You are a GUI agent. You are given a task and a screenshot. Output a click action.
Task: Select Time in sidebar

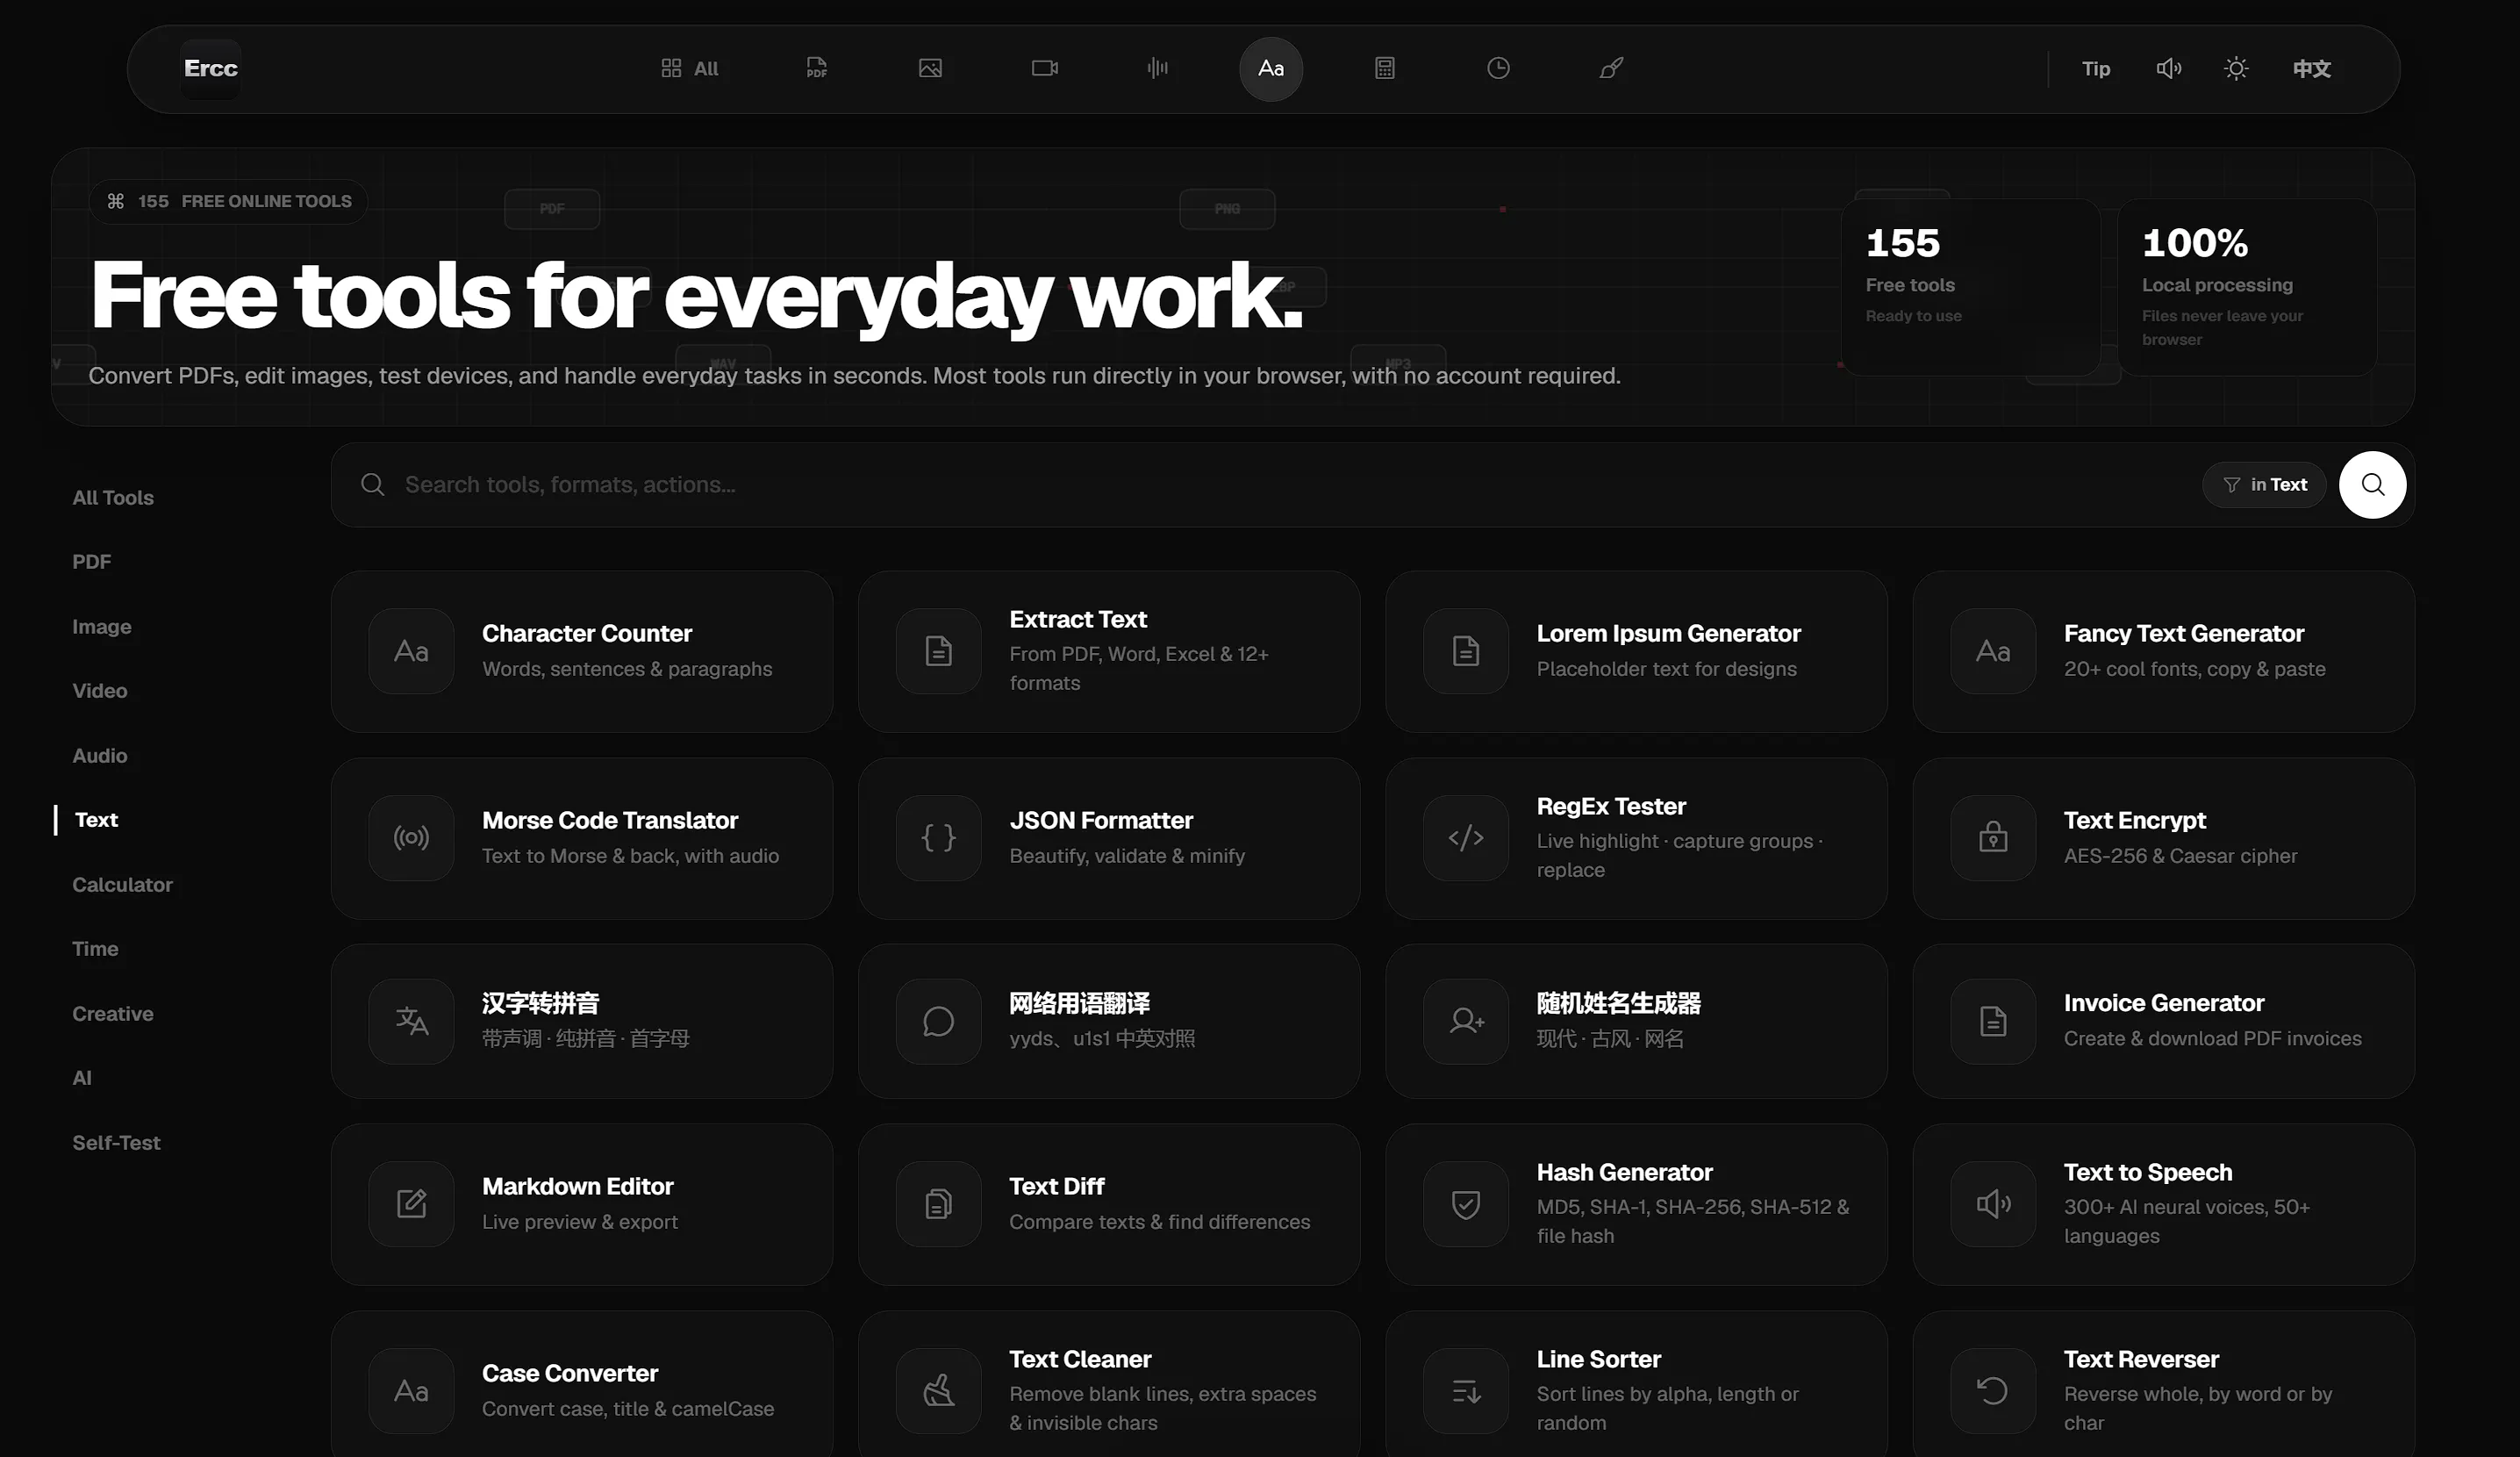[94, 948]
